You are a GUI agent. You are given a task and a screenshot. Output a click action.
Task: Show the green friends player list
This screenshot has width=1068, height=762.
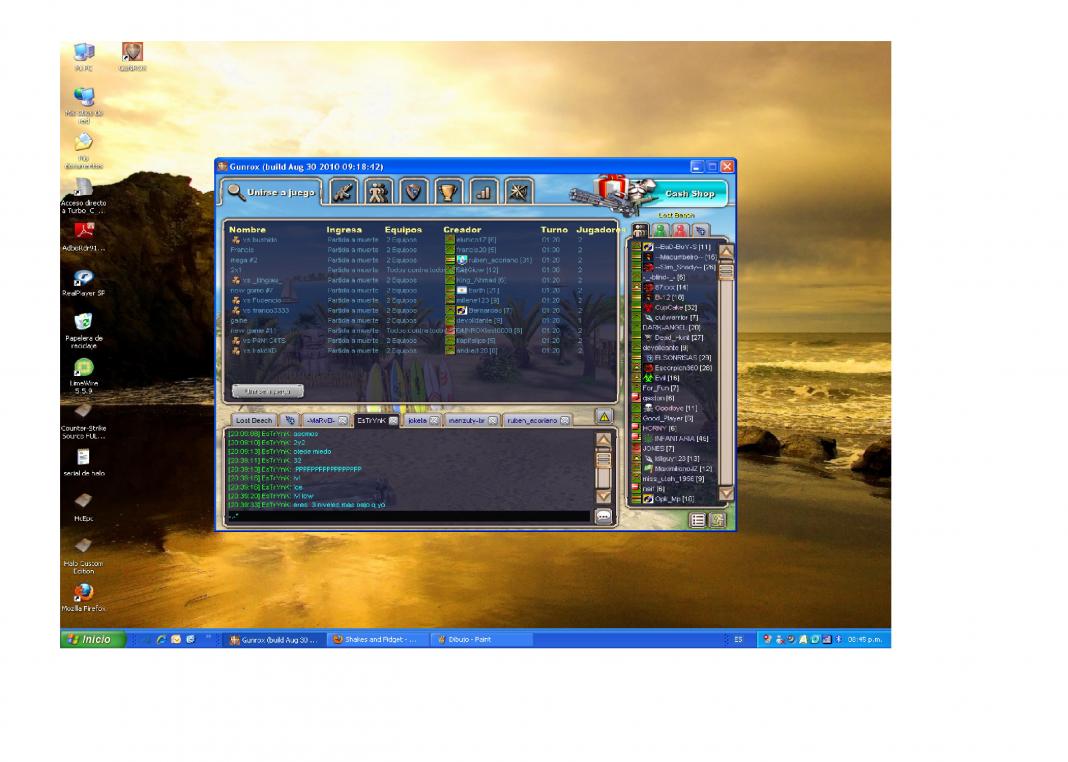coord(660,230)
